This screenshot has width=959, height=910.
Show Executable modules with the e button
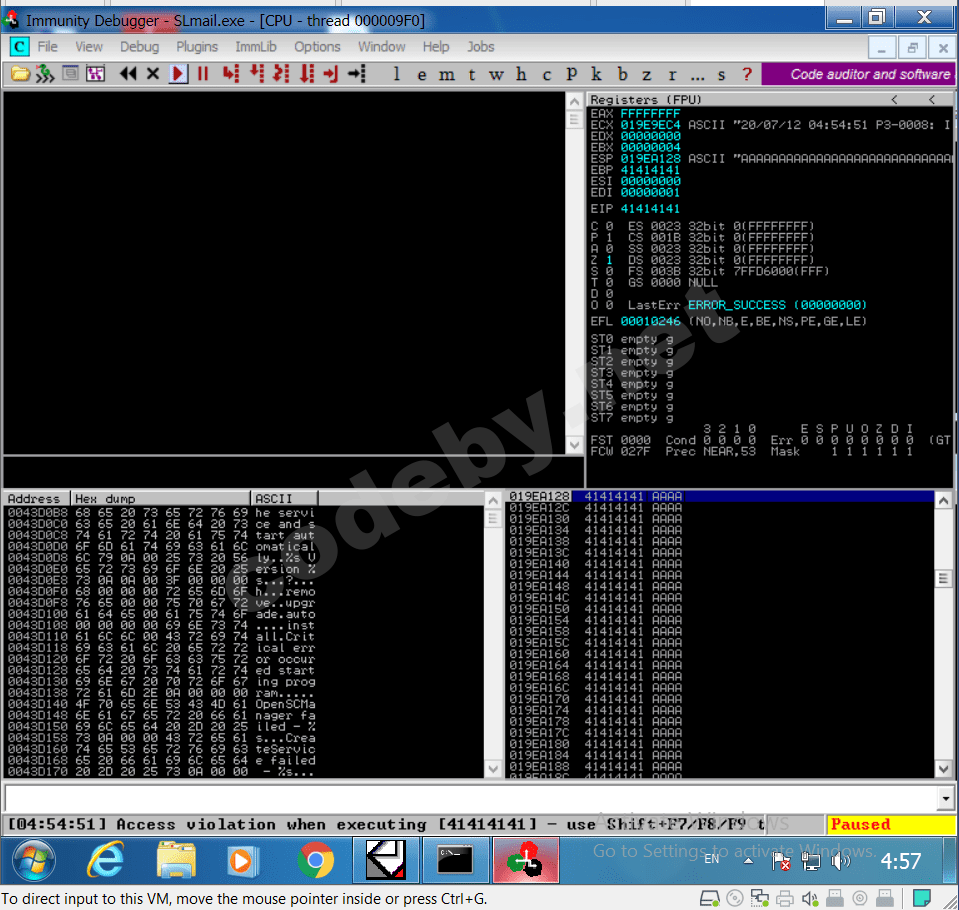(x=421, y=75)
